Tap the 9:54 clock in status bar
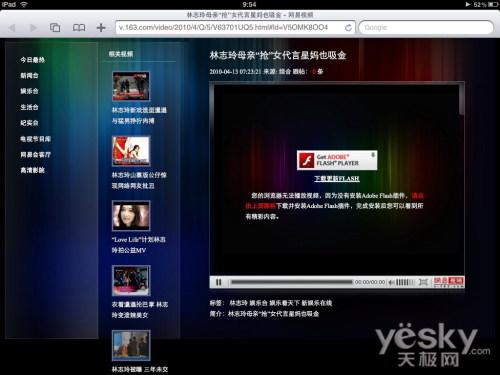 (249, 4)
